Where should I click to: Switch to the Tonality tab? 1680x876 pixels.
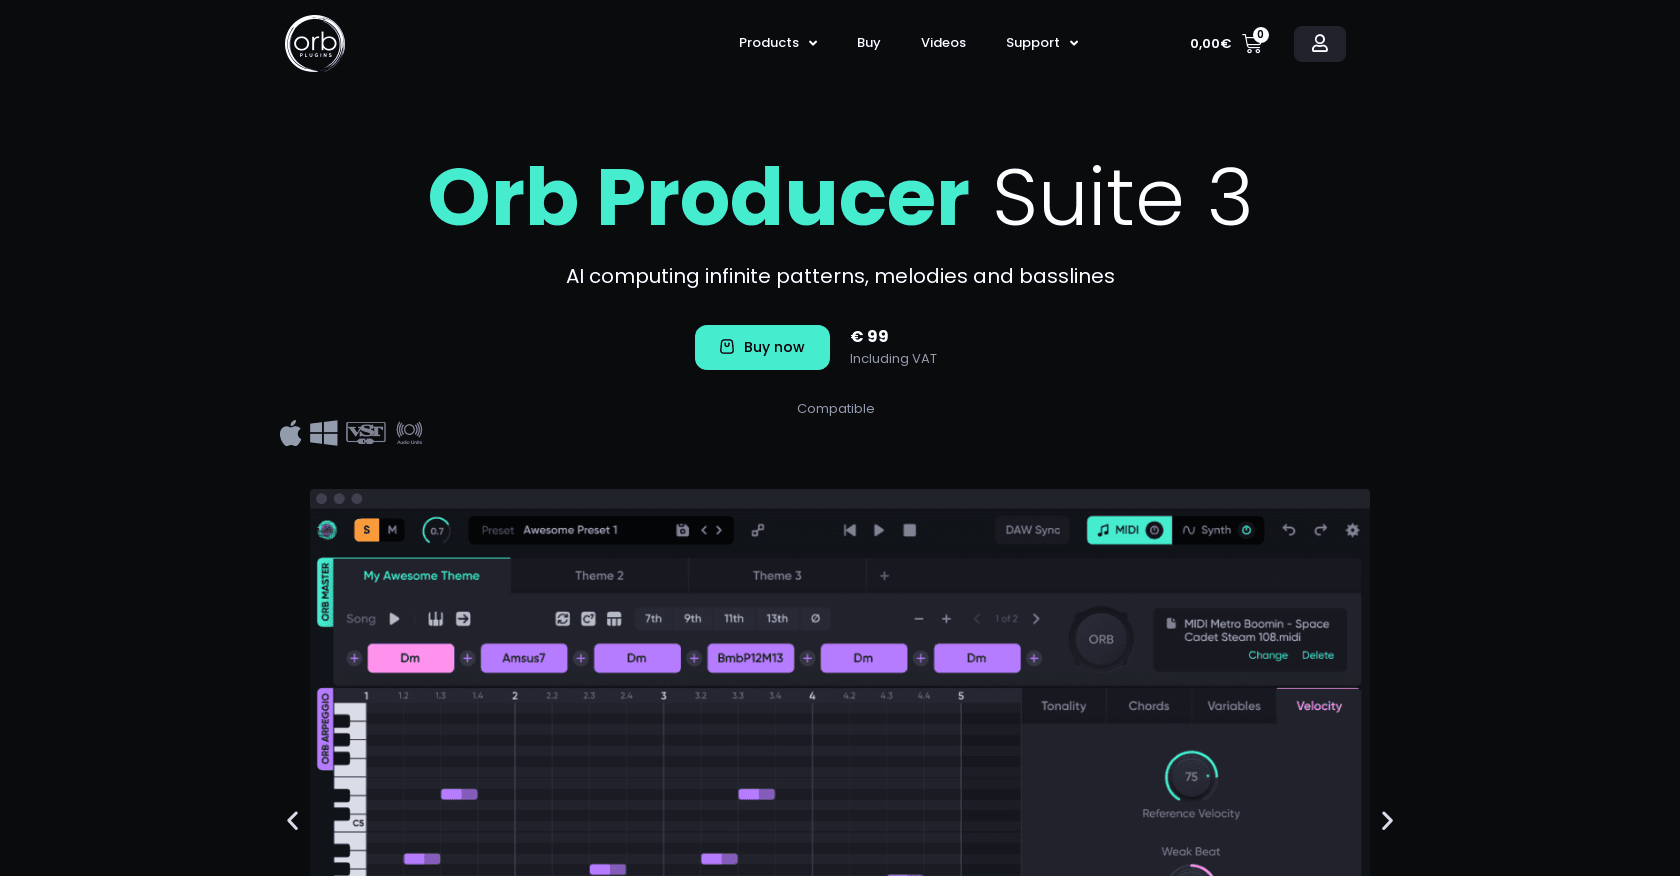point(1063,706)
